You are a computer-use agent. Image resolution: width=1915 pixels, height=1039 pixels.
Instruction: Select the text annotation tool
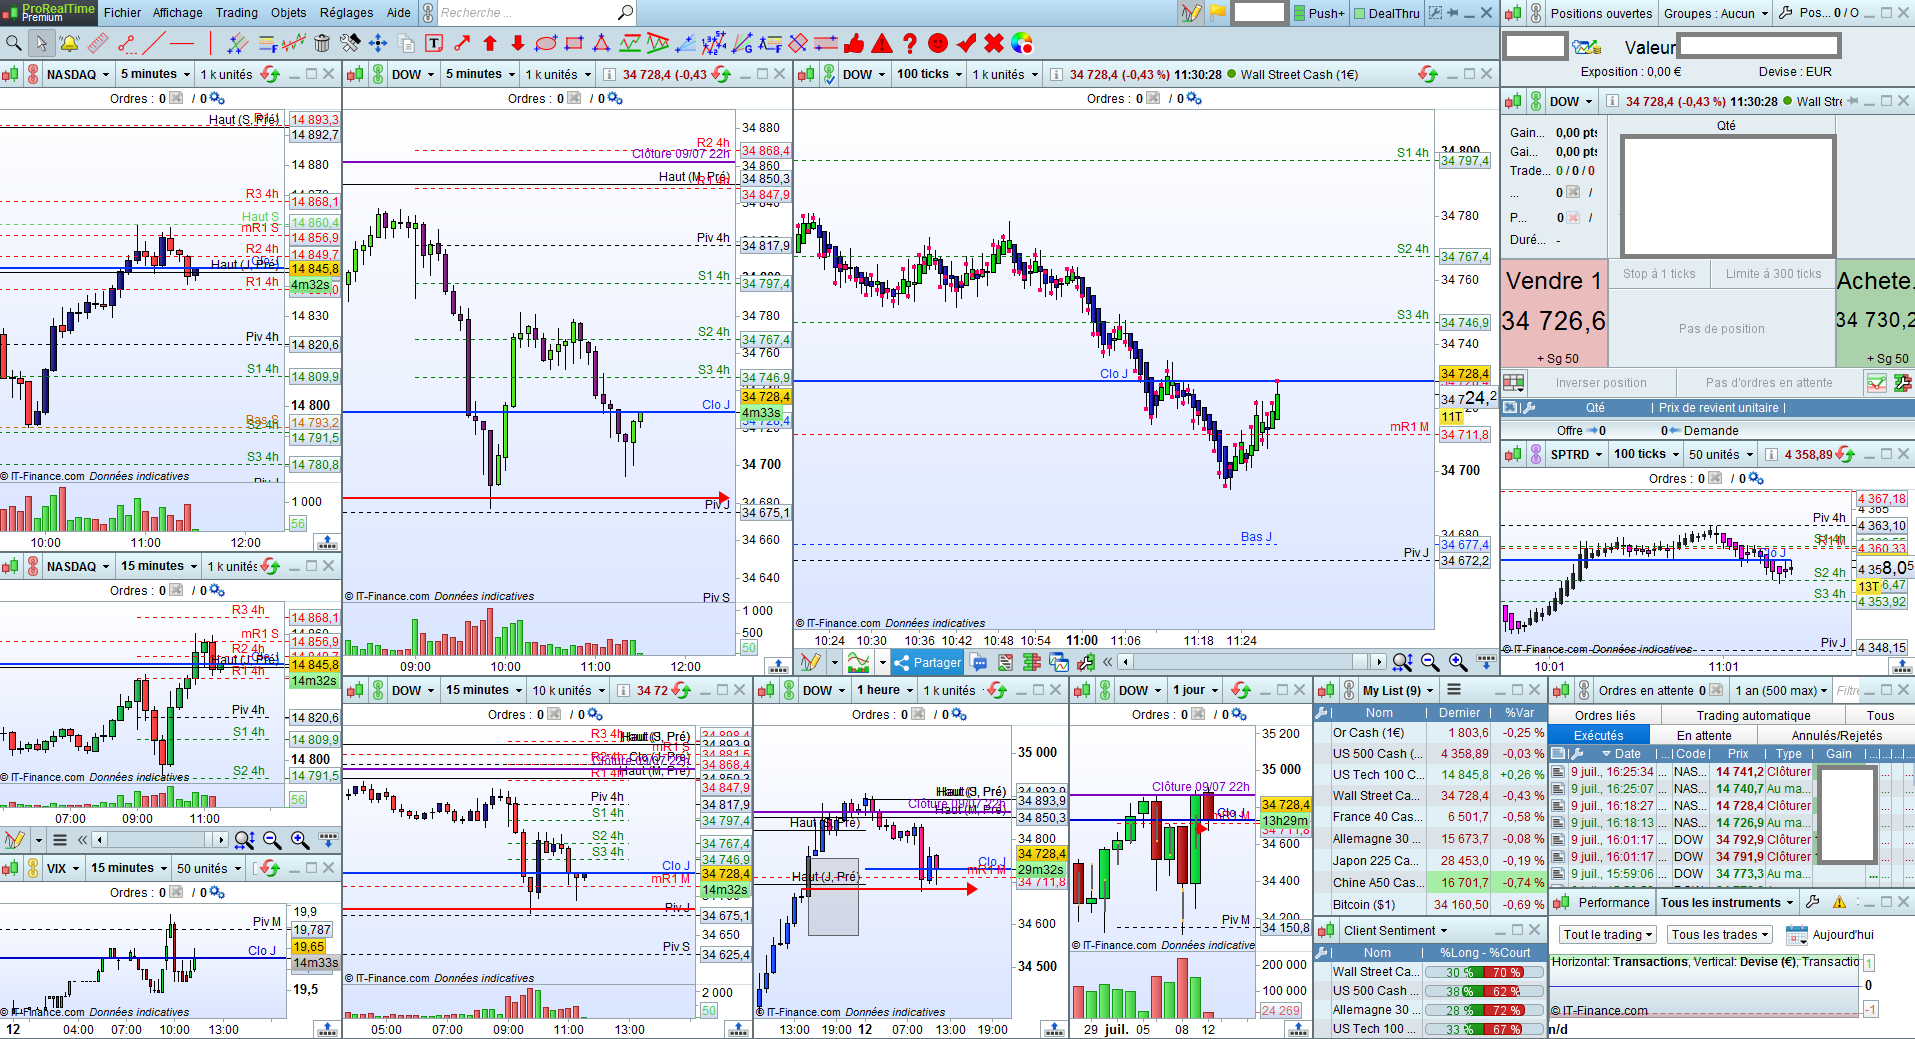point(434,43)
